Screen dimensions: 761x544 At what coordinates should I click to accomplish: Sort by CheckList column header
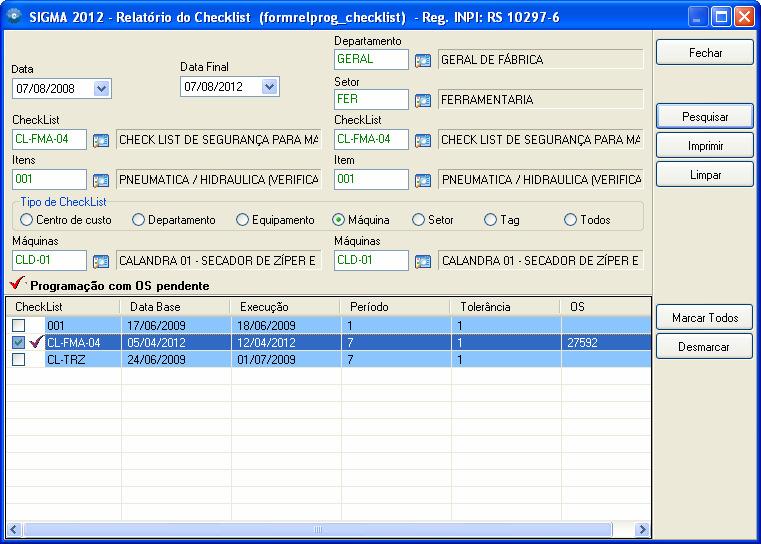coord(63,307)
